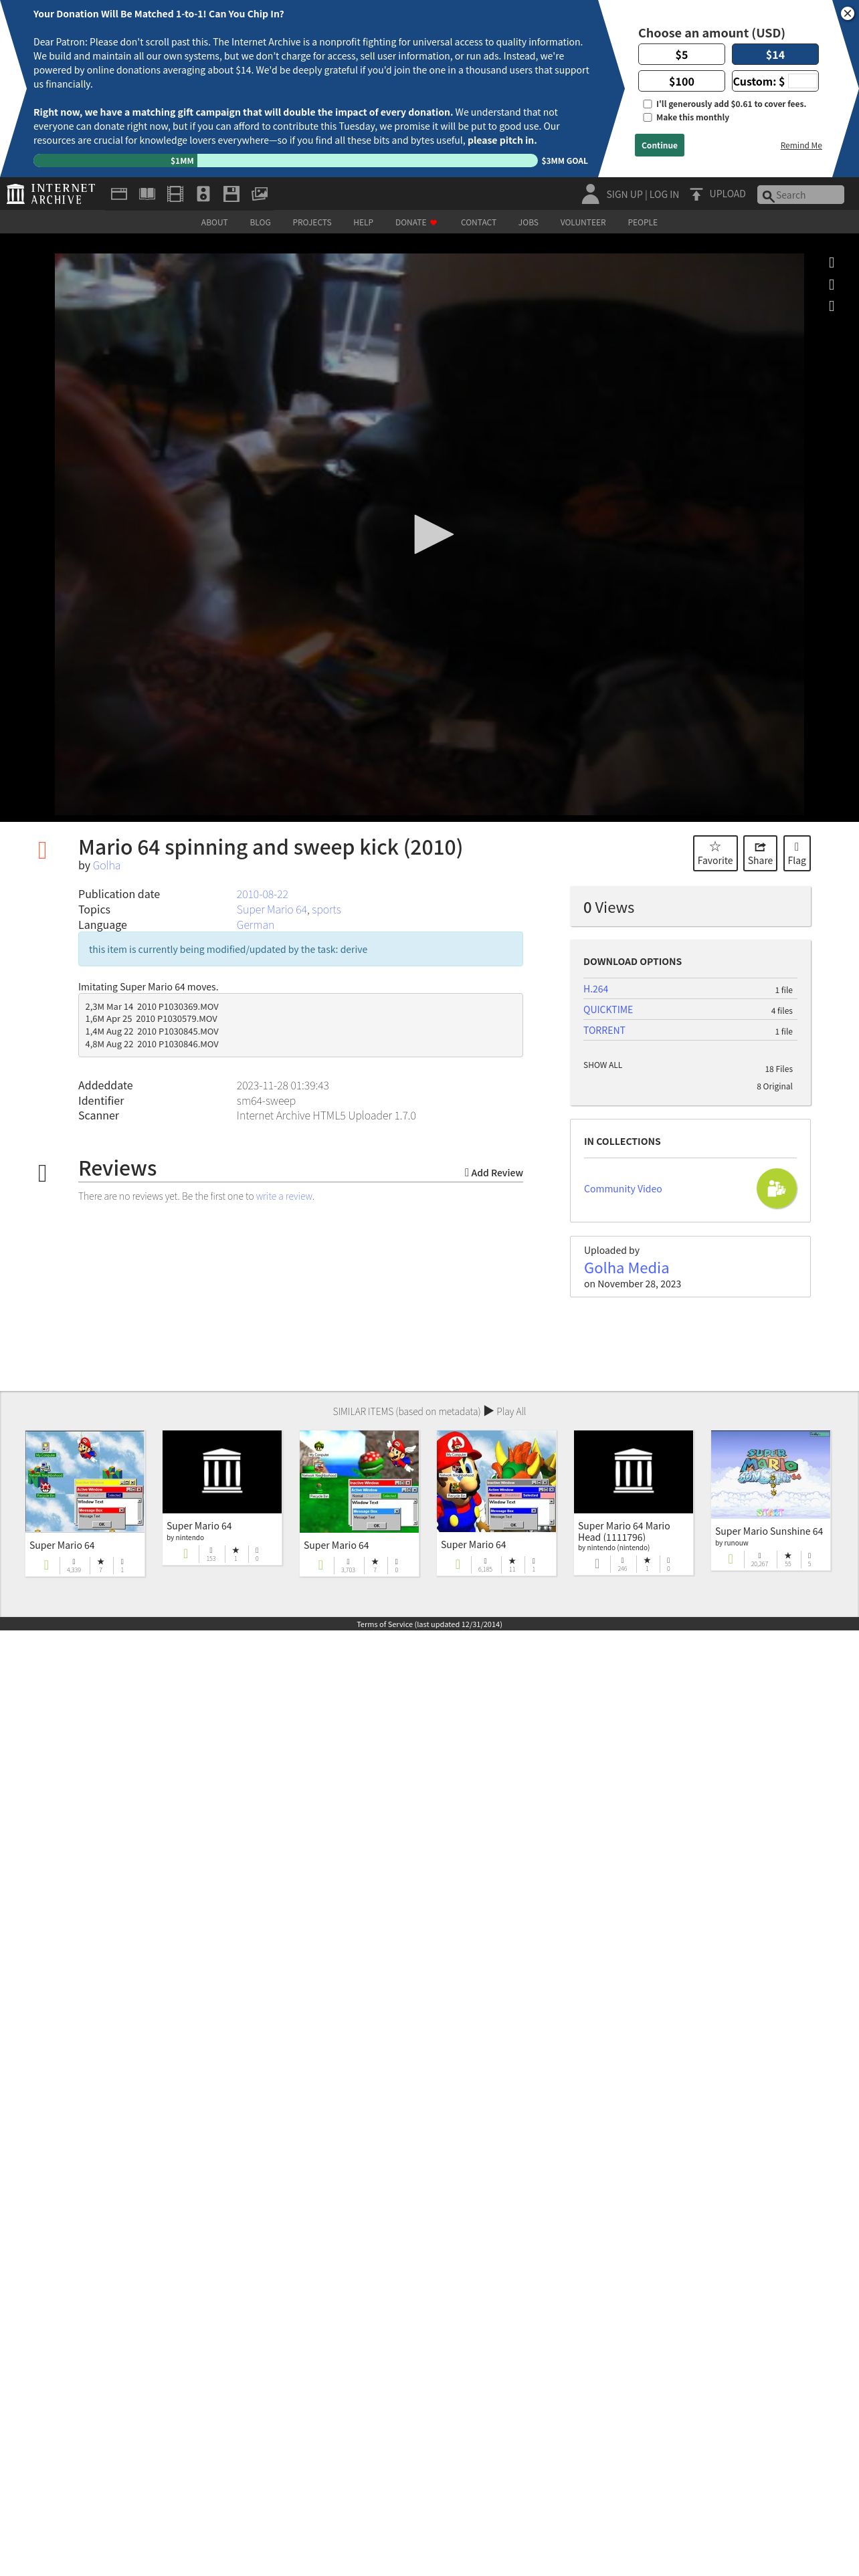Open the JOBS menu item

point(528,222)
